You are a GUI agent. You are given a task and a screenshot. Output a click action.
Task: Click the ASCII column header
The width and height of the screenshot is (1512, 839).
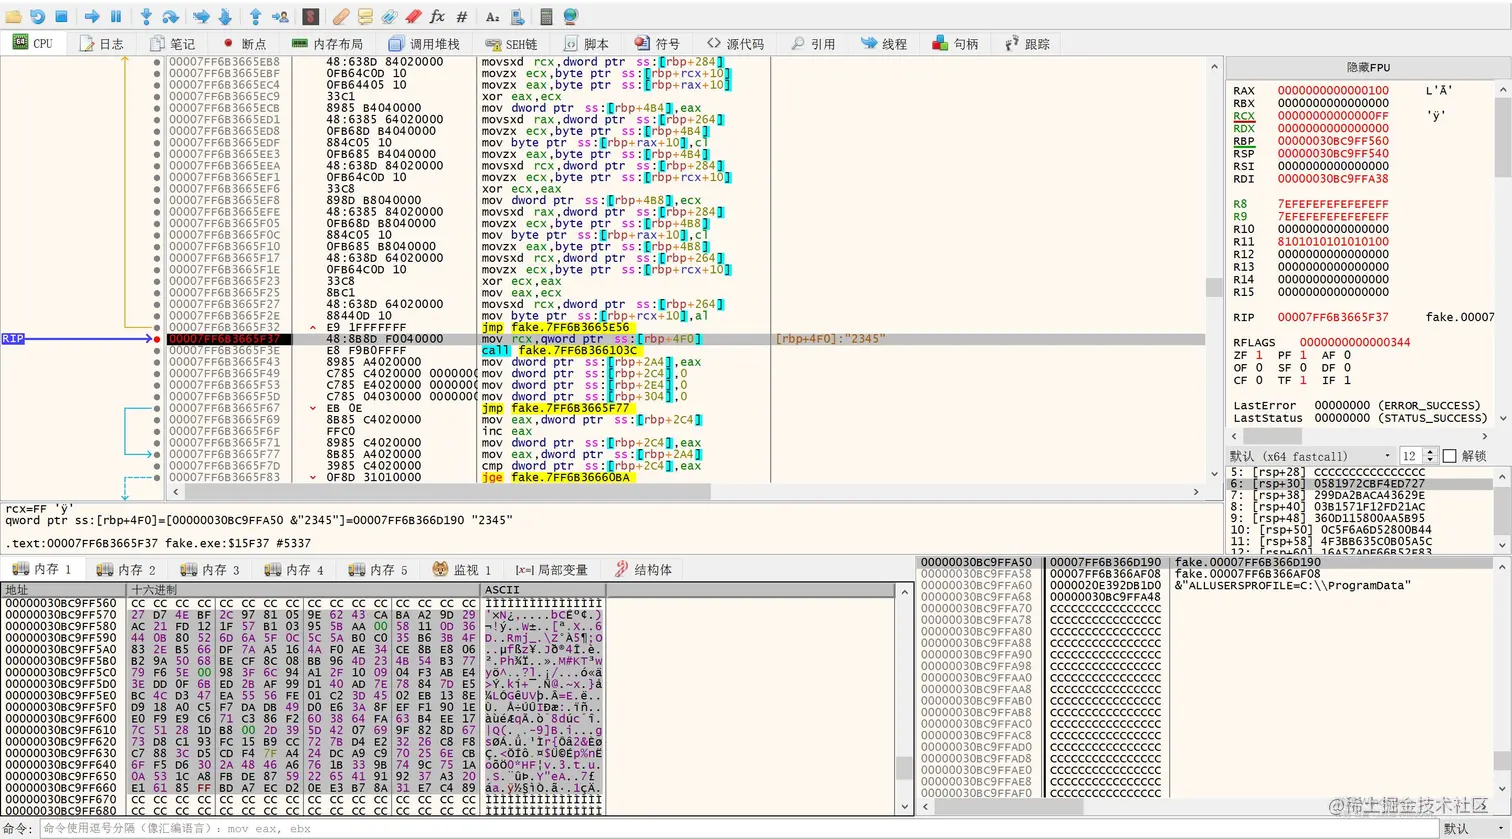544,590
